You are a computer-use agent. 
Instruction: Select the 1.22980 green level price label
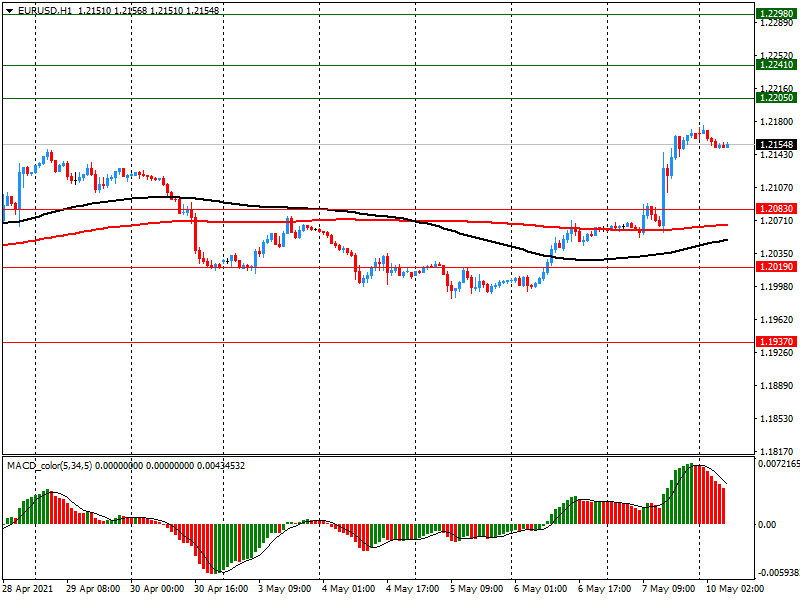[776, 14]
